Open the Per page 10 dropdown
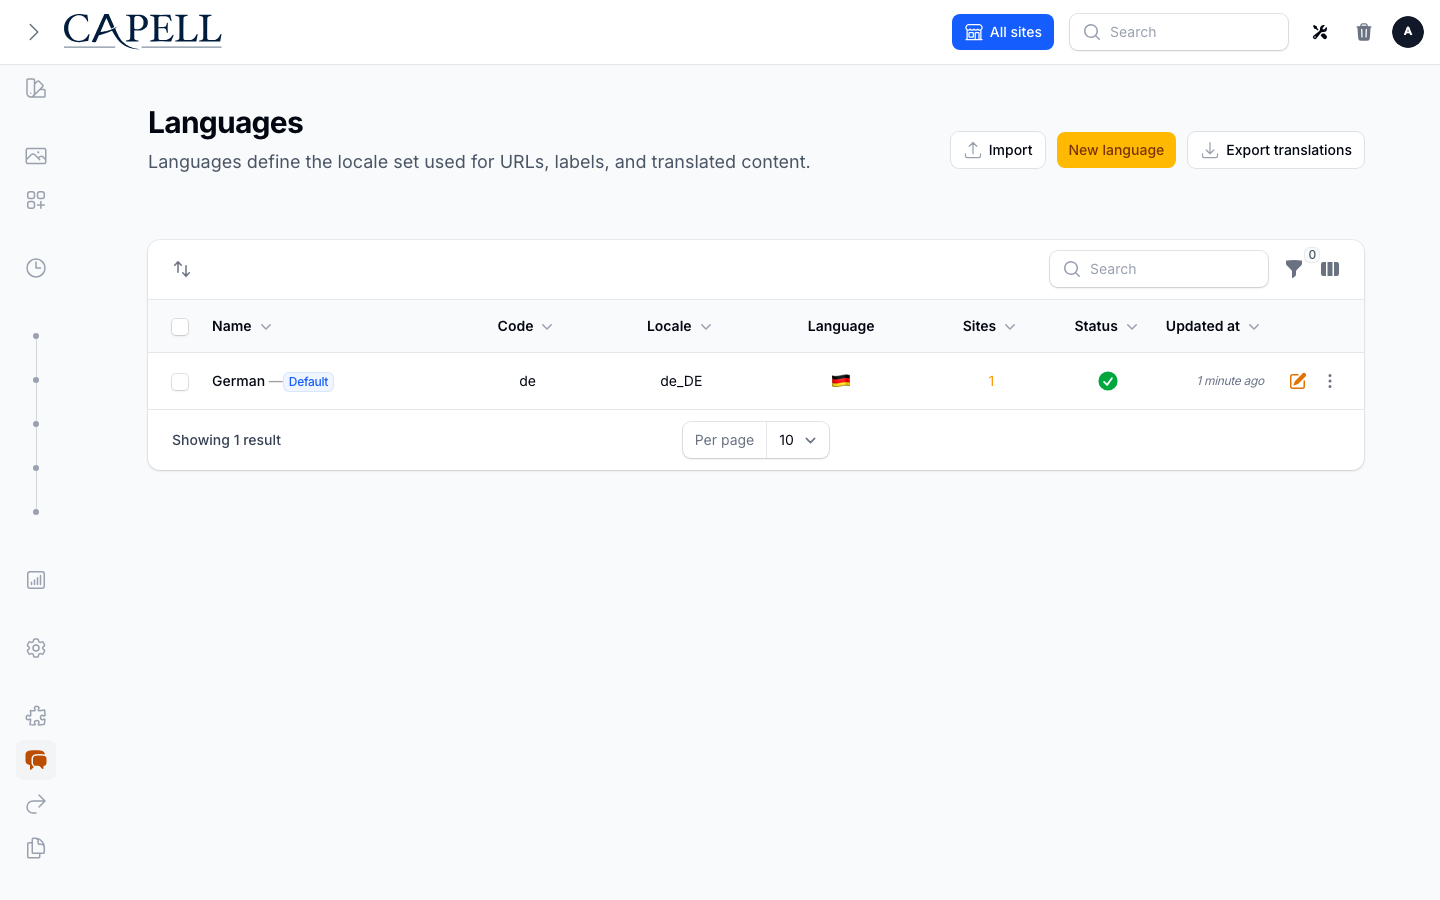This screenshot has width=1440, height=900. (798, 440)
